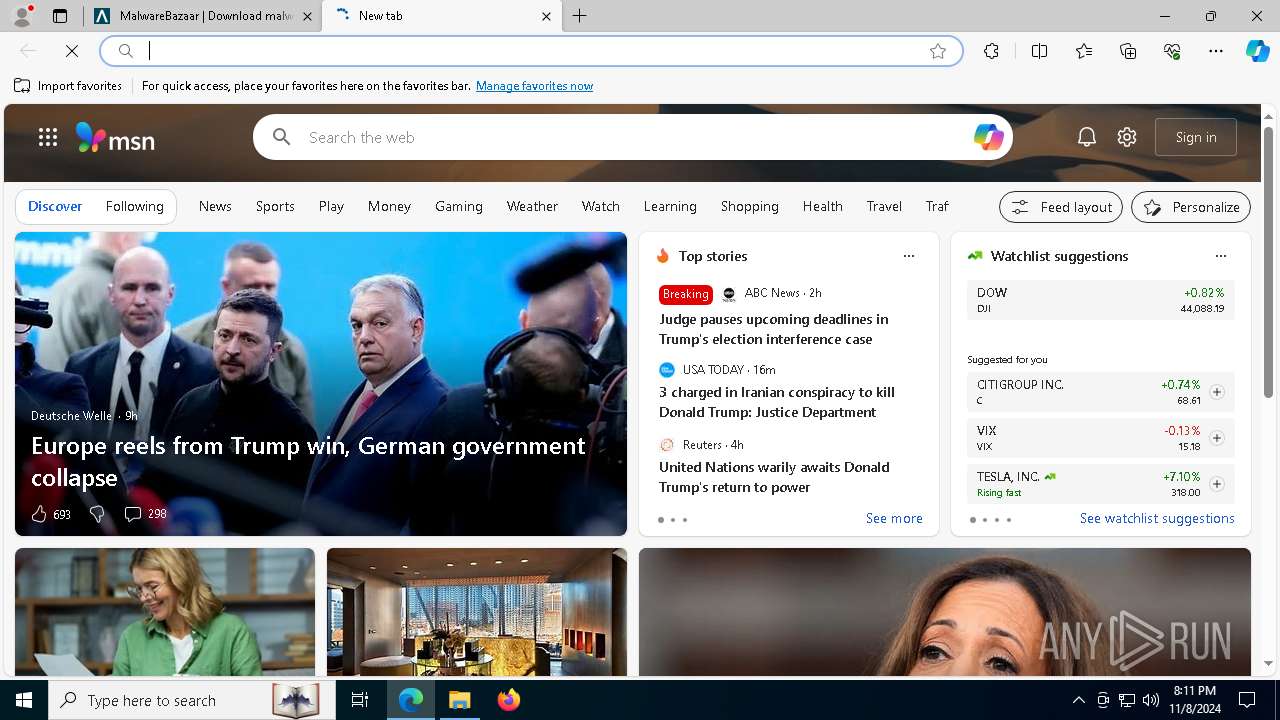
Task: Open the Feed layout options
Action: tap(1061, 207)
